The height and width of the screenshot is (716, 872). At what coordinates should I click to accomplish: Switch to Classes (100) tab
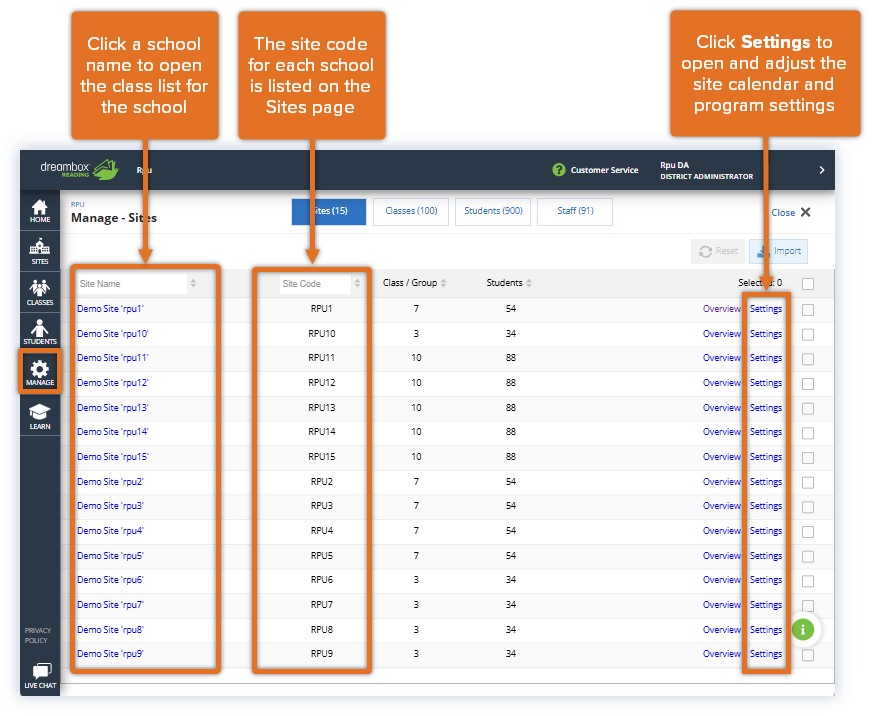[411, 211]
